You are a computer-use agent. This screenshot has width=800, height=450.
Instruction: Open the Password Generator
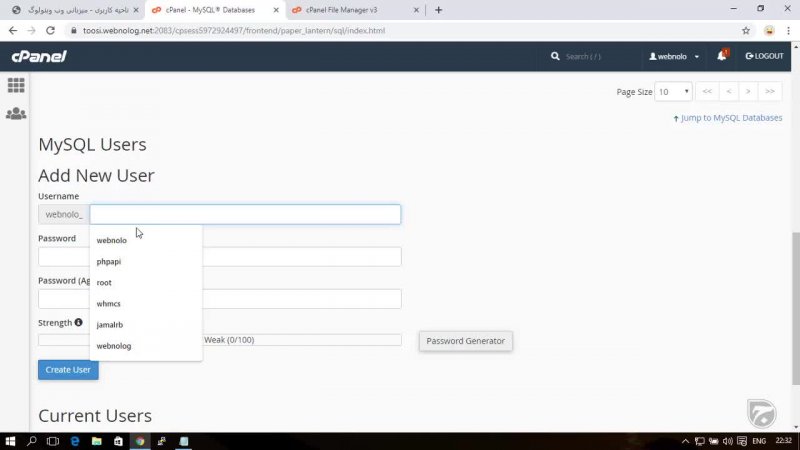coord(465,341)
